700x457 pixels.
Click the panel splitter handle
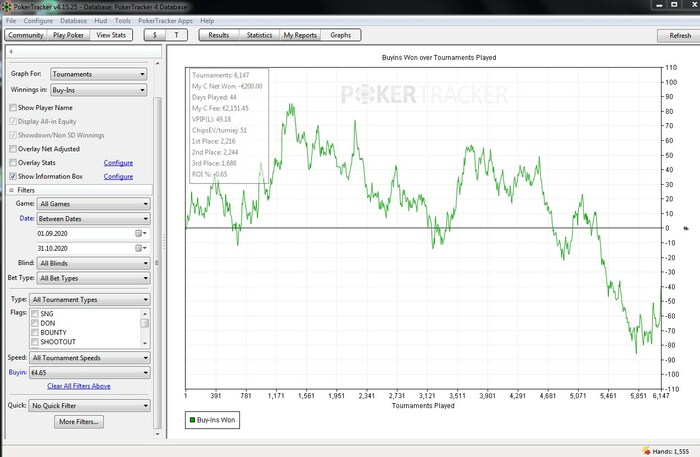pos(164,242)
